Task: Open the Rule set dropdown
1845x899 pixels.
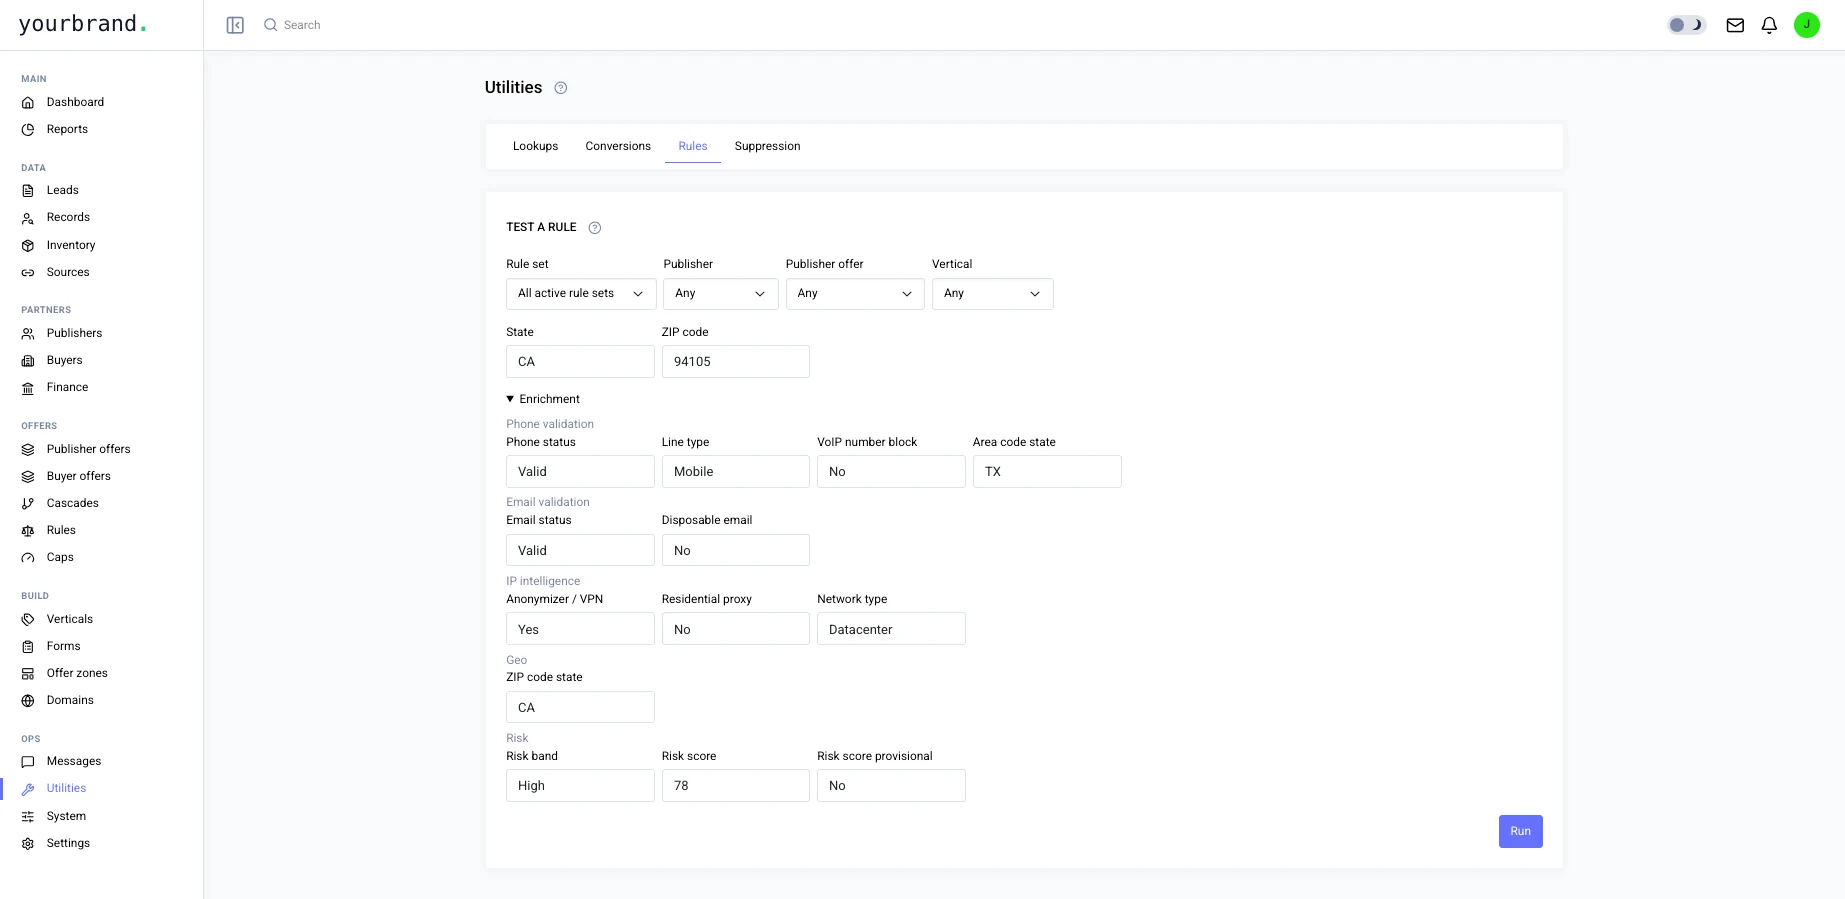Action: (581, 293)
